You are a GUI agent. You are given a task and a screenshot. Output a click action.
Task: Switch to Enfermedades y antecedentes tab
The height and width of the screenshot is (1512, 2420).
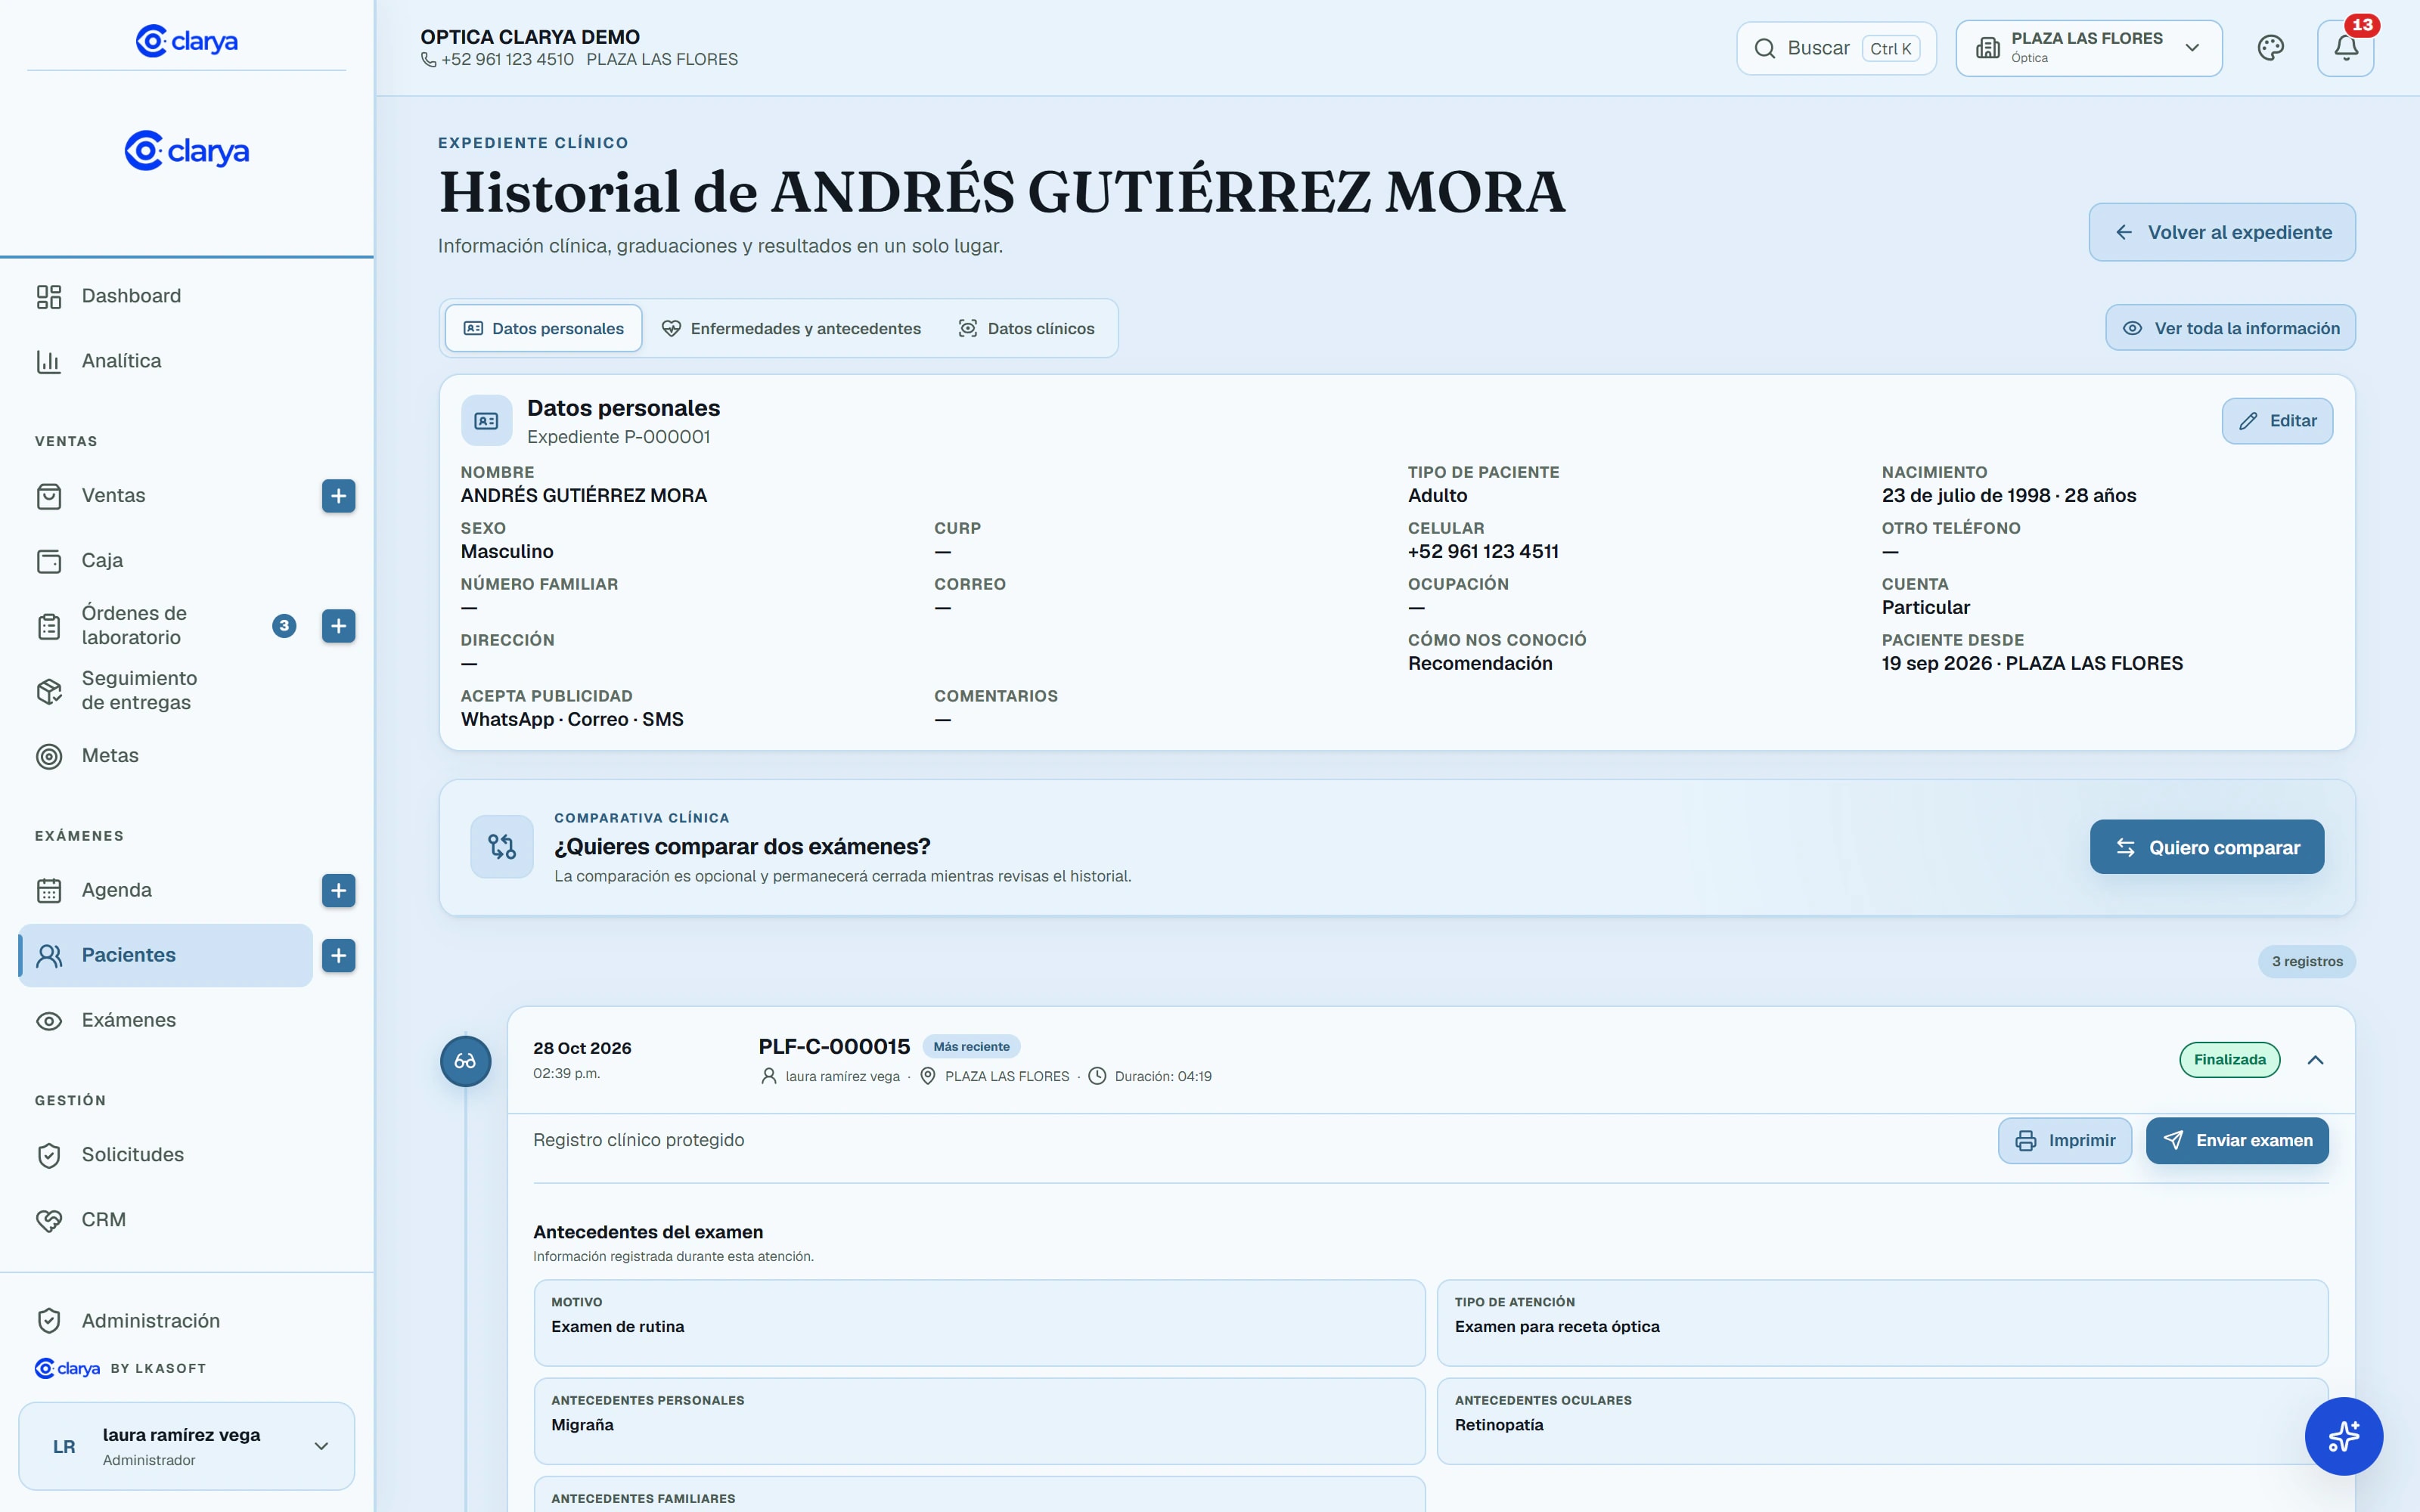(791, 328)
